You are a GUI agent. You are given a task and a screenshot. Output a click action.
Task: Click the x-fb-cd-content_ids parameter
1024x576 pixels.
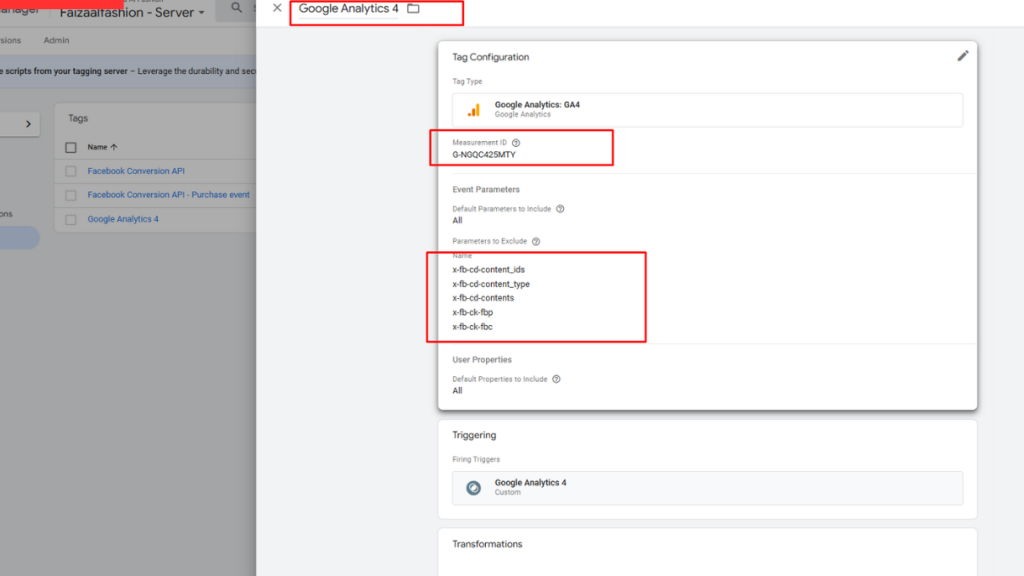pyautogui.click(x=488, y=270)
